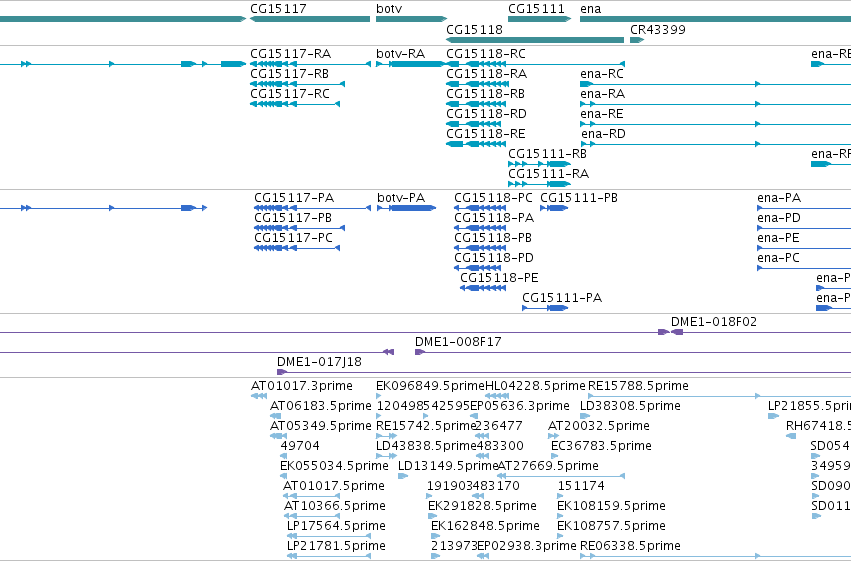Select protein CG15111-PB
The image size is (851, 561).
click(579, 198)
